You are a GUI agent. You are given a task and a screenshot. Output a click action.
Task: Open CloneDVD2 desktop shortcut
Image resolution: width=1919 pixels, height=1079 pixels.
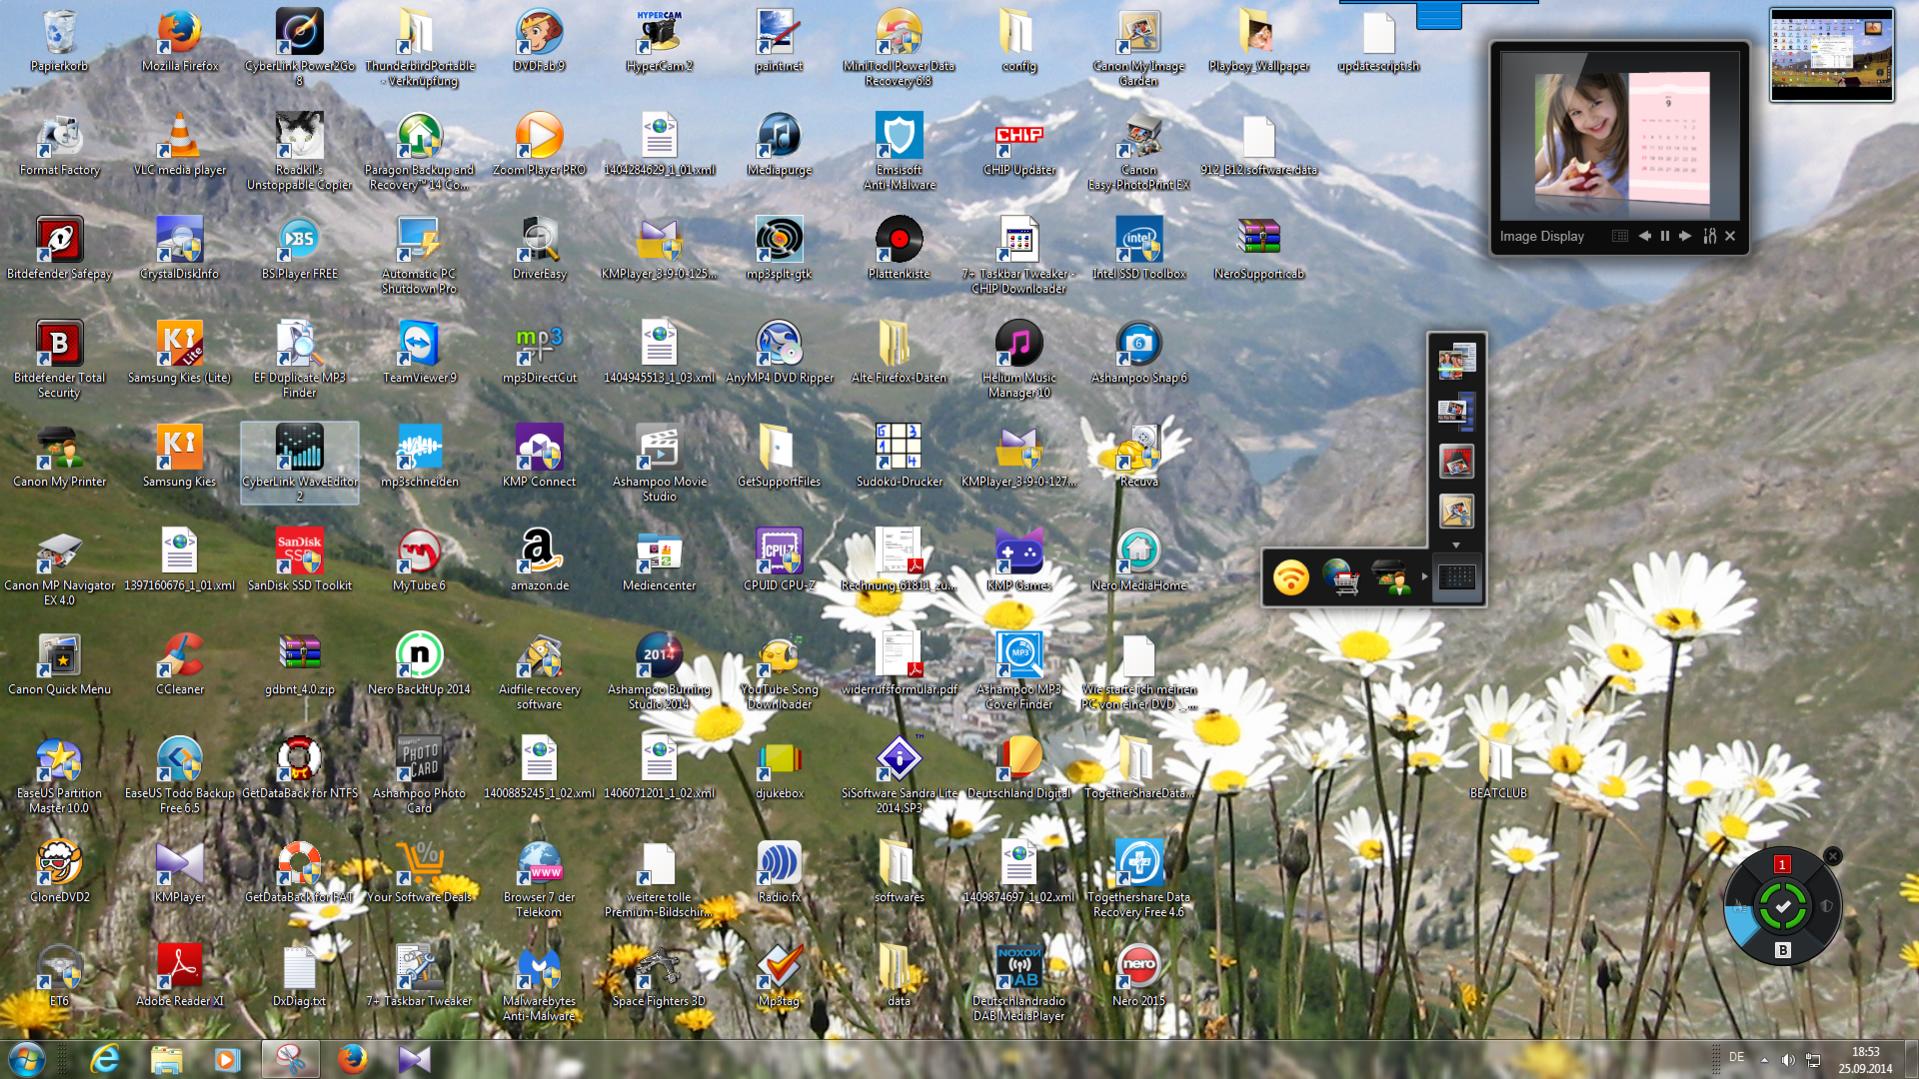(59, 873)
